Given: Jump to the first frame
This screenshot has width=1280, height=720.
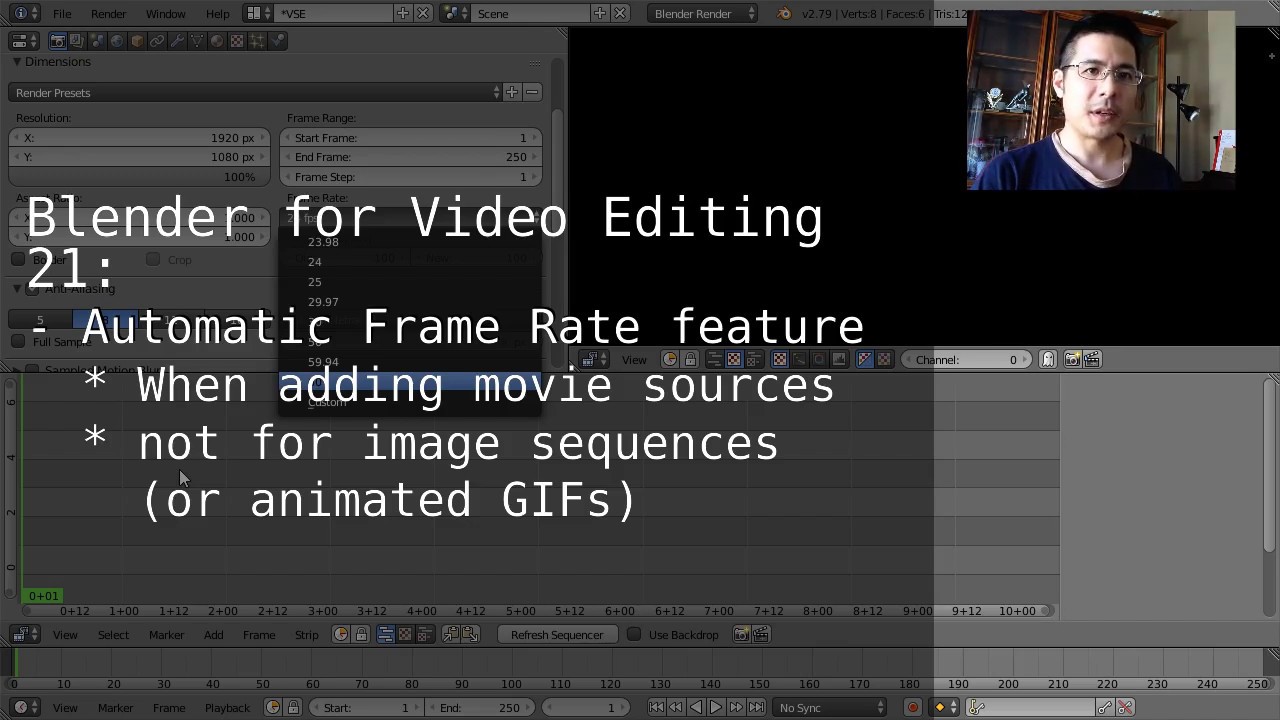Looking at the screenshot, I should point(656,708).
